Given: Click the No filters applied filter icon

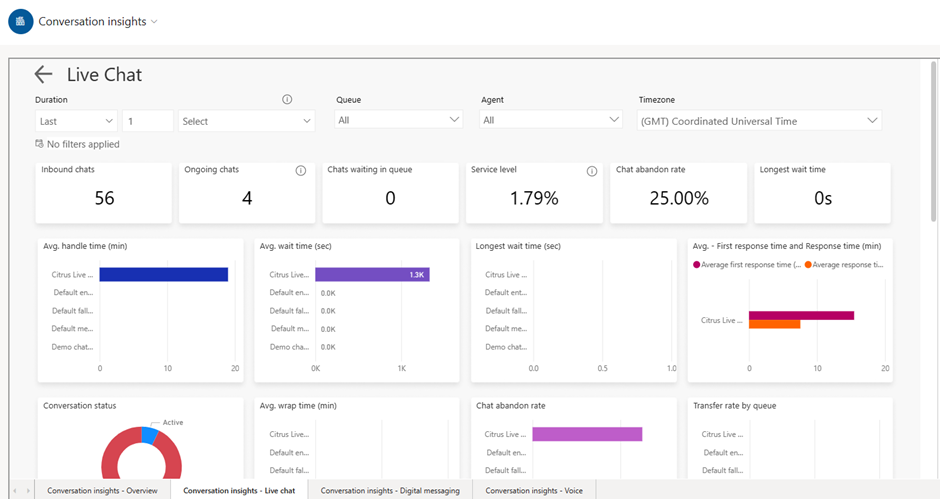Looking at the screenshot, I should 39,144.
